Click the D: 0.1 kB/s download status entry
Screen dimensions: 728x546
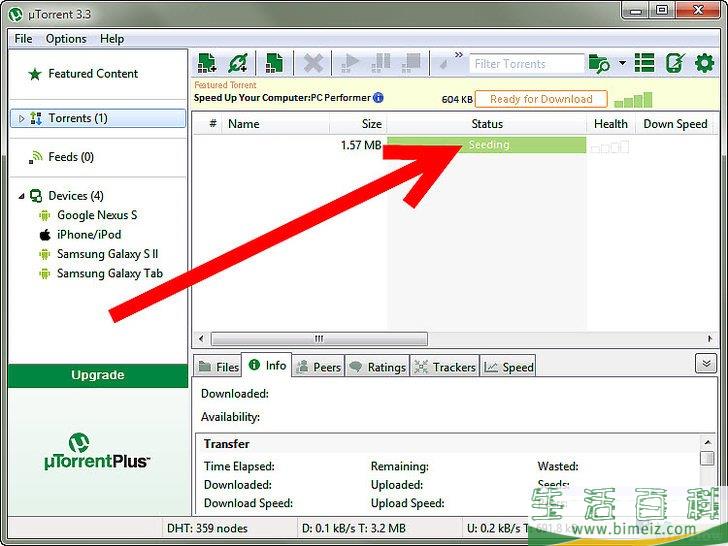[x=353, y=528]
